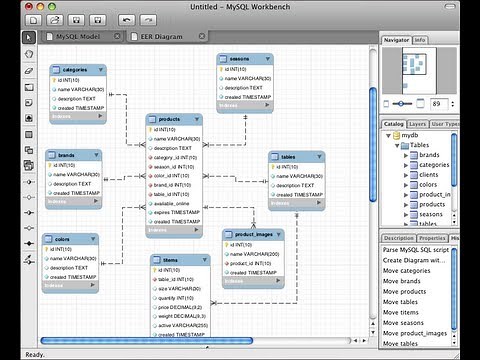
Task: Select seasons table in catalog tree
Action: coord(431,214)
